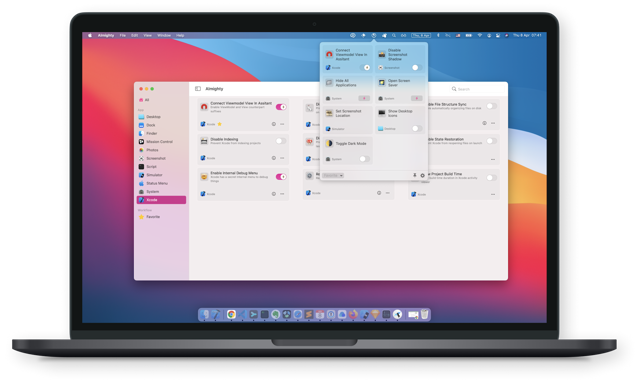Click the favorite star on Connect Viewmodel card
This screenshot has height=383, width=640.
coord(220,124)
